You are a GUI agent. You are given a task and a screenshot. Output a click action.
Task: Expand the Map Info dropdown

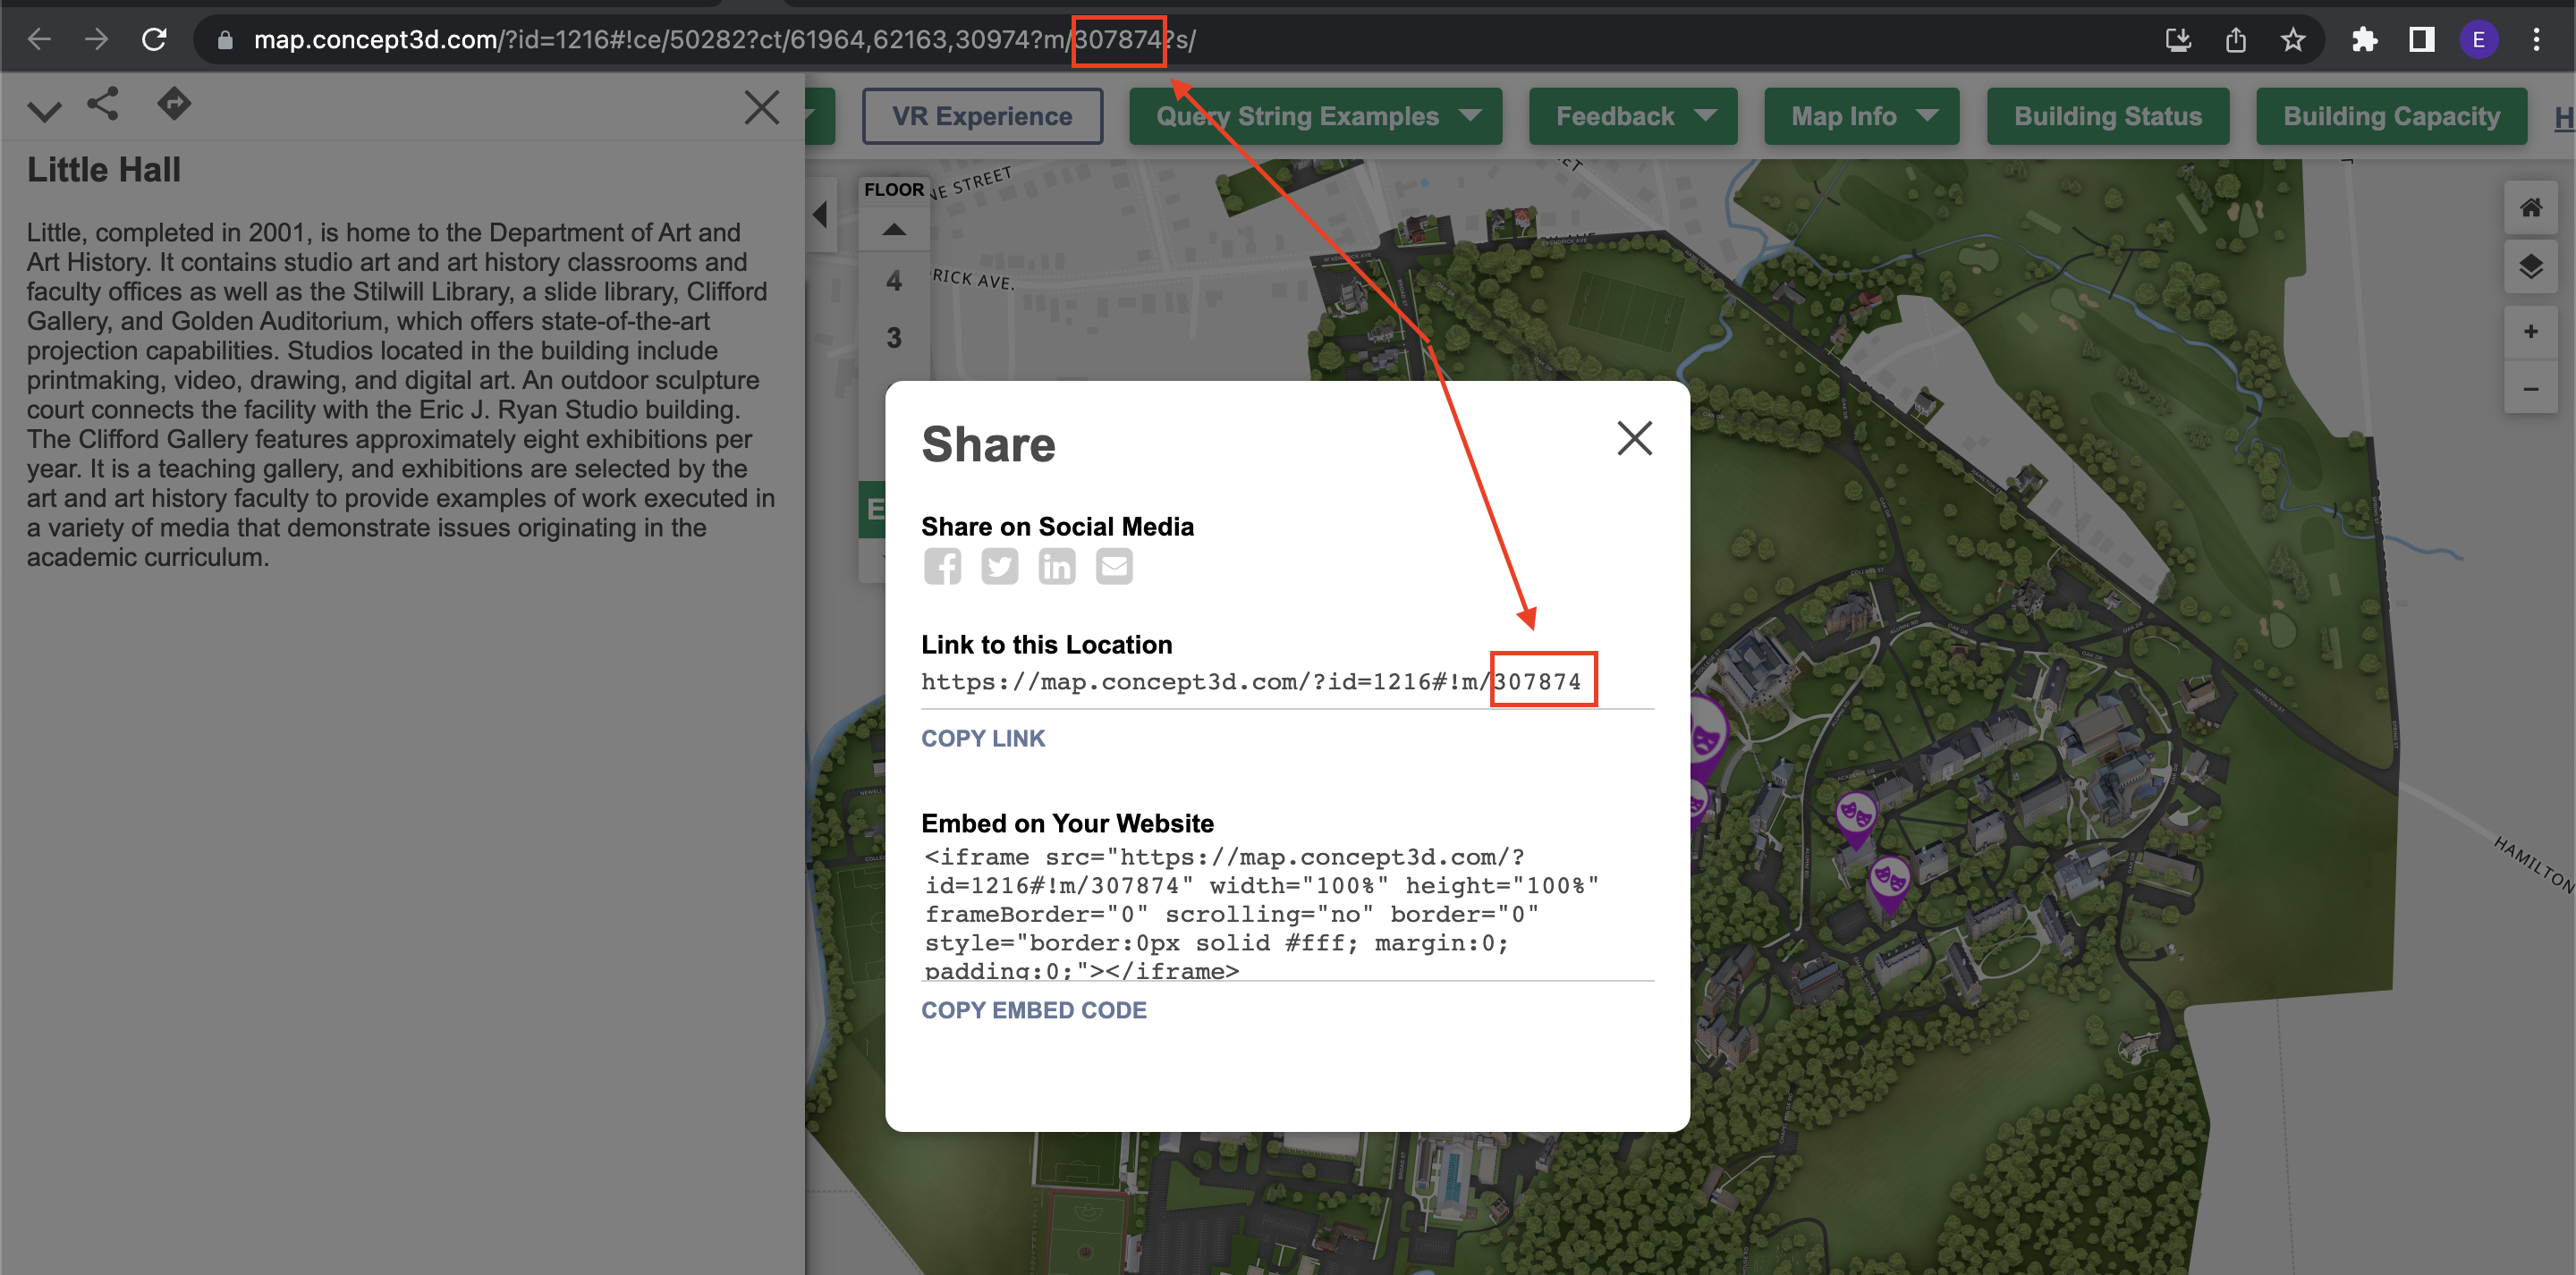(1861, 116)
